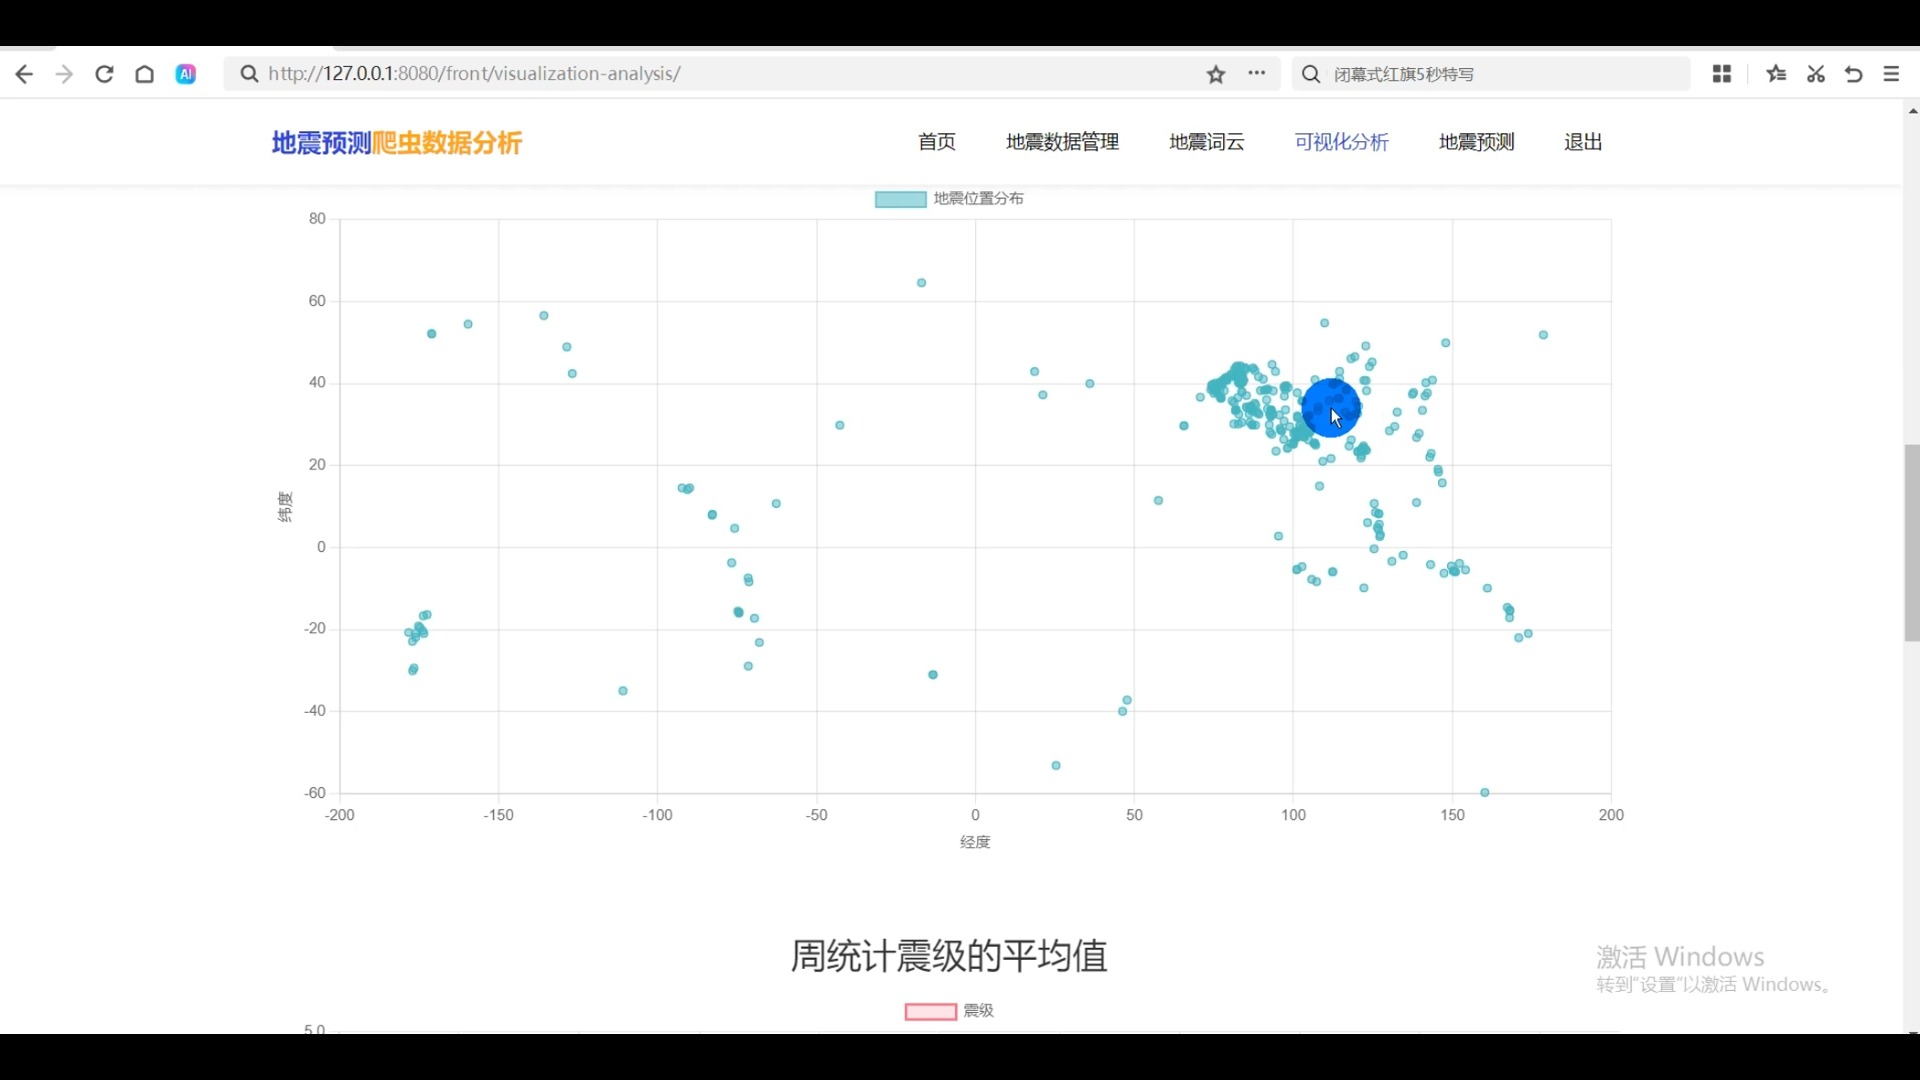Click the undo closed tab icon
This screenshot has width=1920, height=1080.
[x=1854, y=74]
